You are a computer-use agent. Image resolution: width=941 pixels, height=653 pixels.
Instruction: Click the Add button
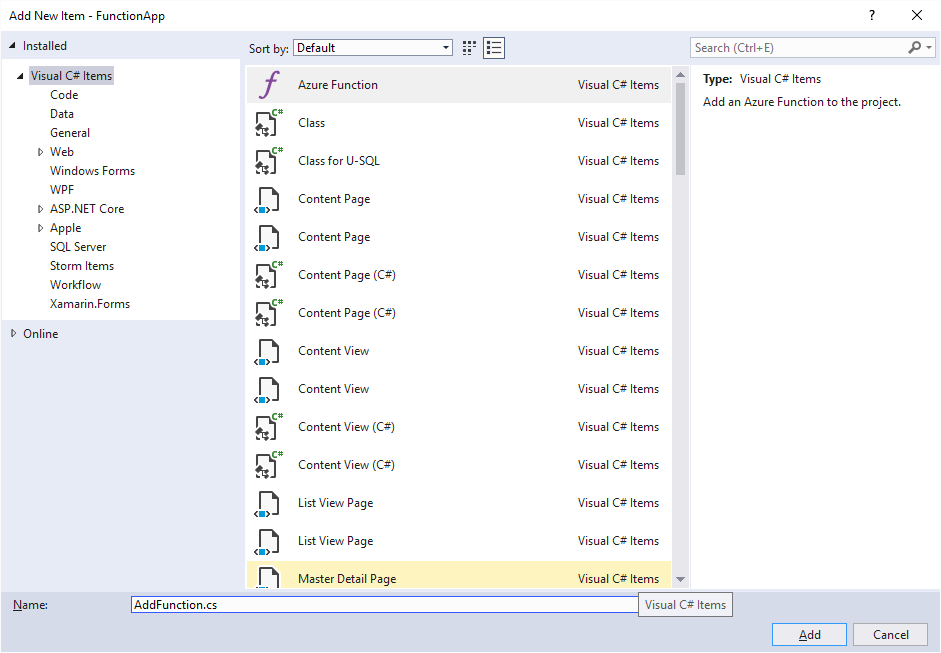(x=809, y=635)
